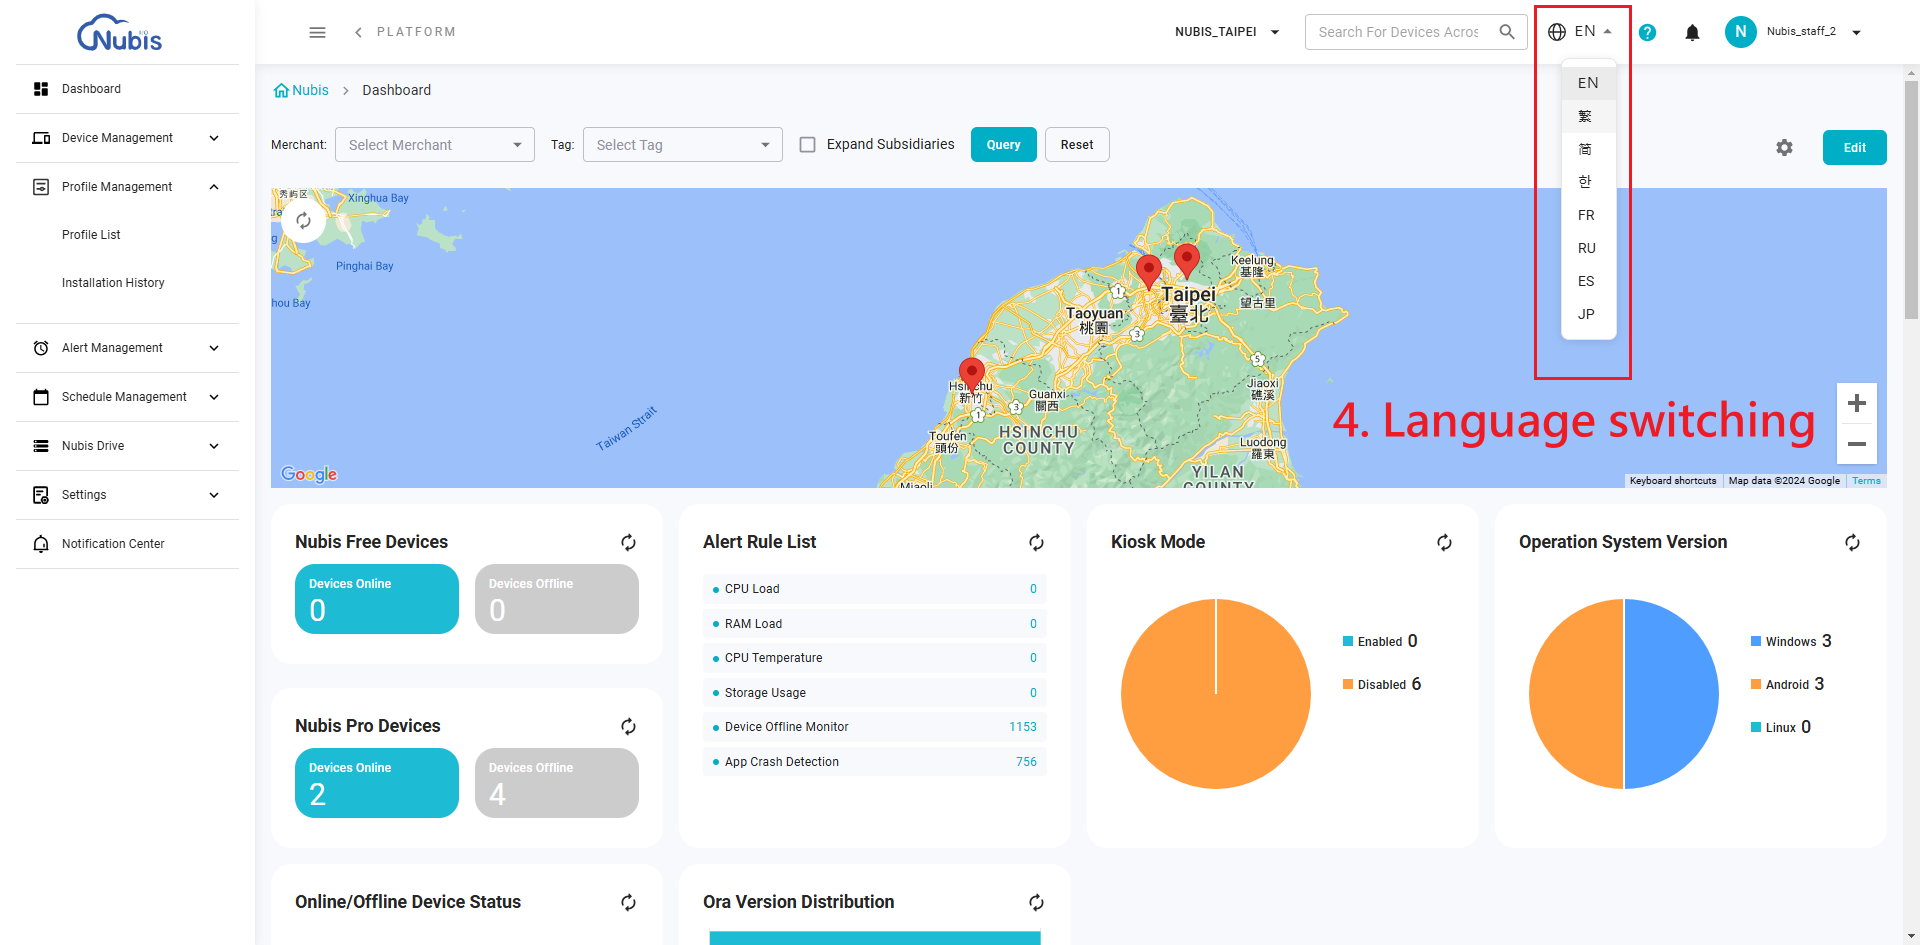1920x945 pixels.
Task: Zoom in on the map
Action: point(1857,403)
